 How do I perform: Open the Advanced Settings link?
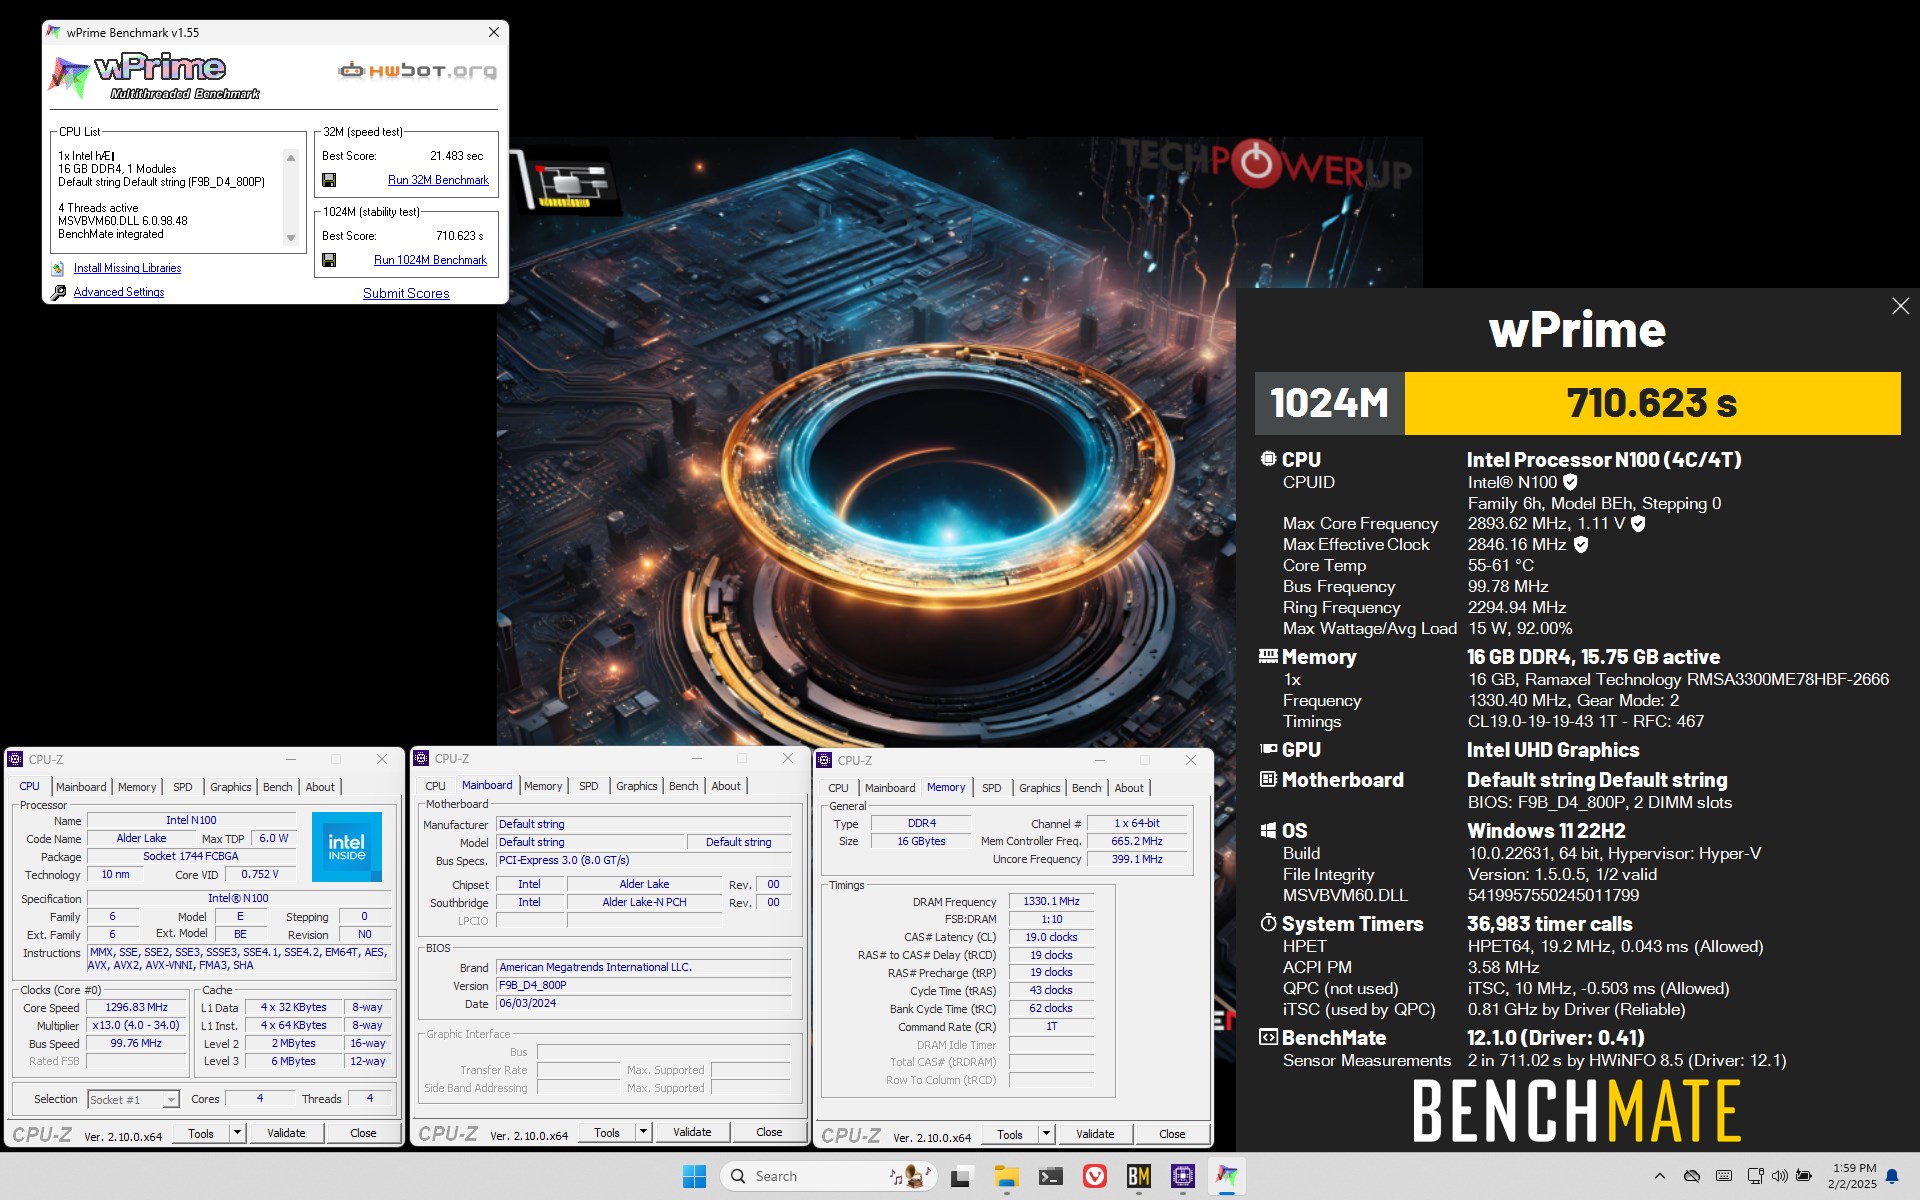[x=119, y=292]
